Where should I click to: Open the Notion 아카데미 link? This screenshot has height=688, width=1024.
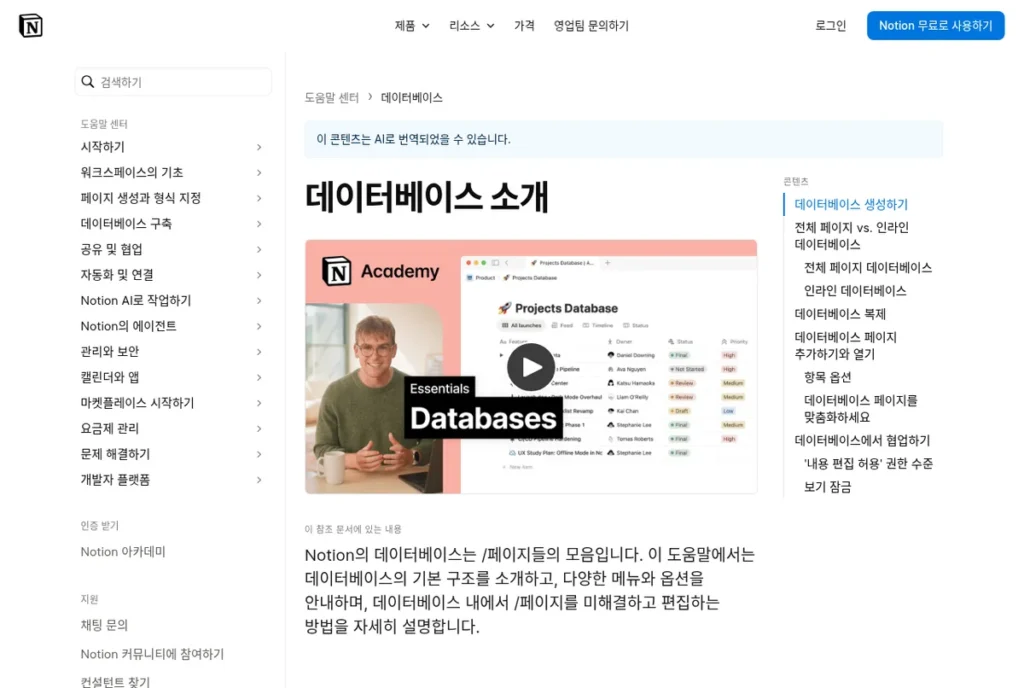click(x=123, y=552)
